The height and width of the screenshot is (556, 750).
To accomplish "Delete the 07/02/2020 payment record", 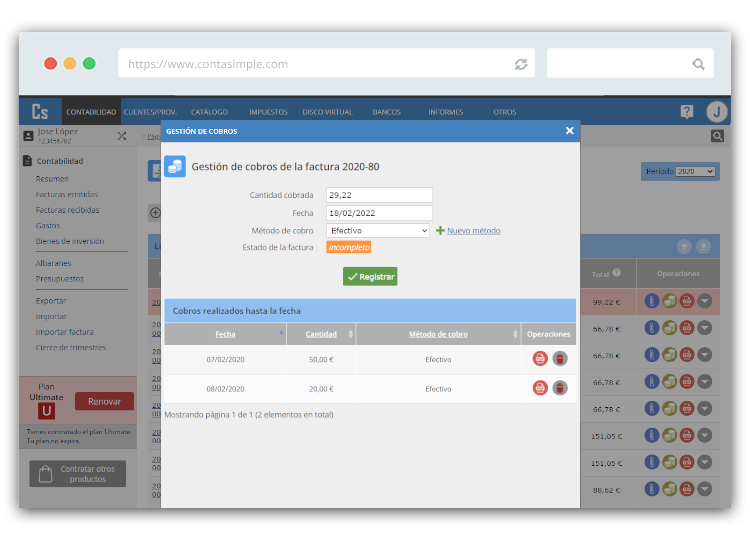I will (x=560, y=359).
